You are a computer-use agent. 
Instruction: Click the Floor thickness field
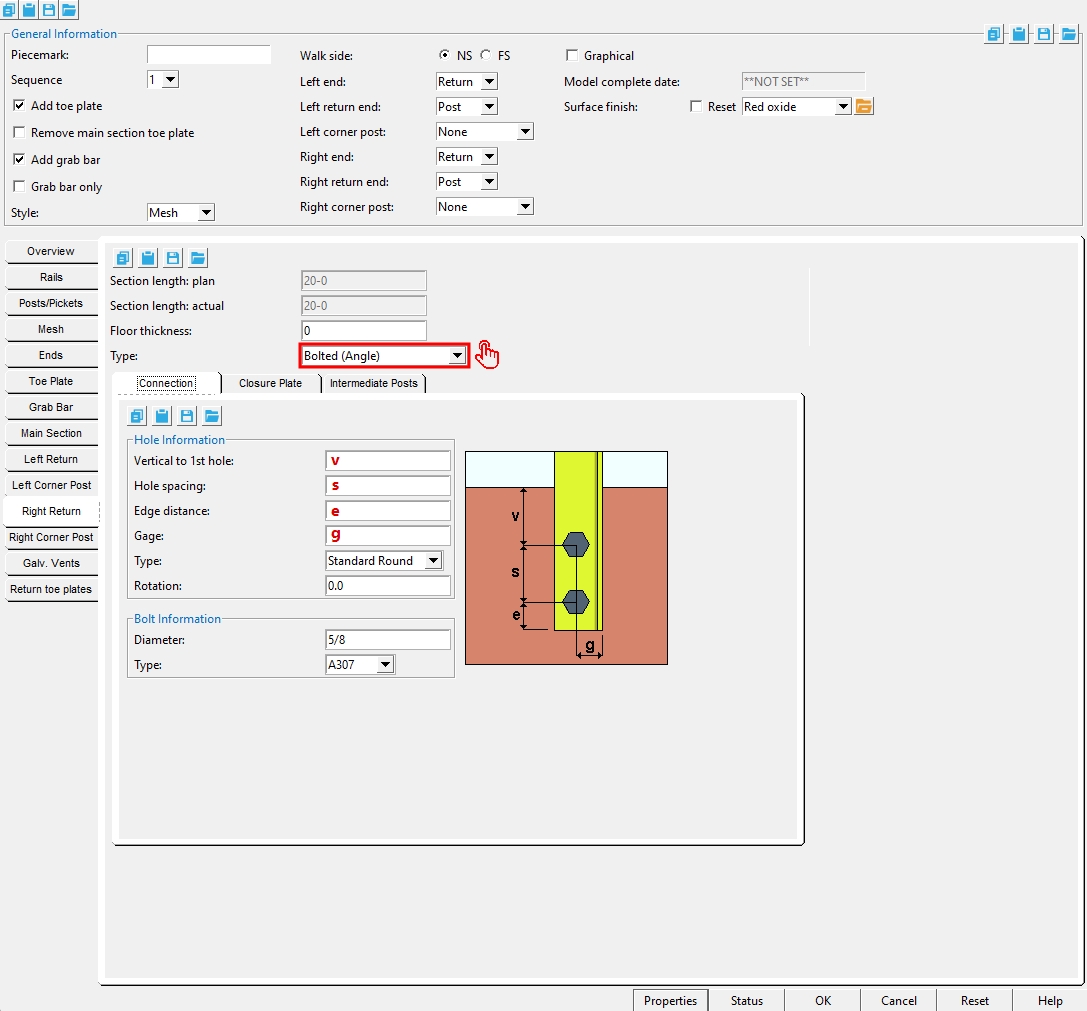tap(364, 331)
